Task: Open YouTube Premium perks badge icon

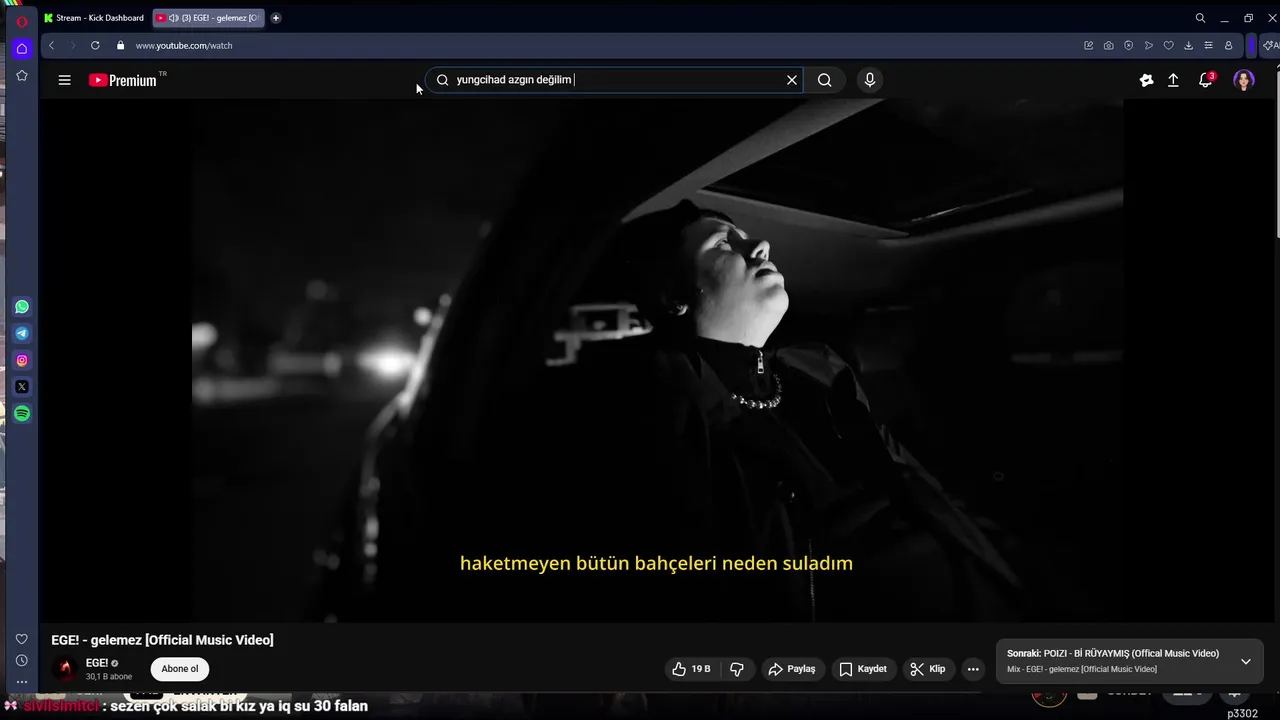Action: (x=1146, y=80)
